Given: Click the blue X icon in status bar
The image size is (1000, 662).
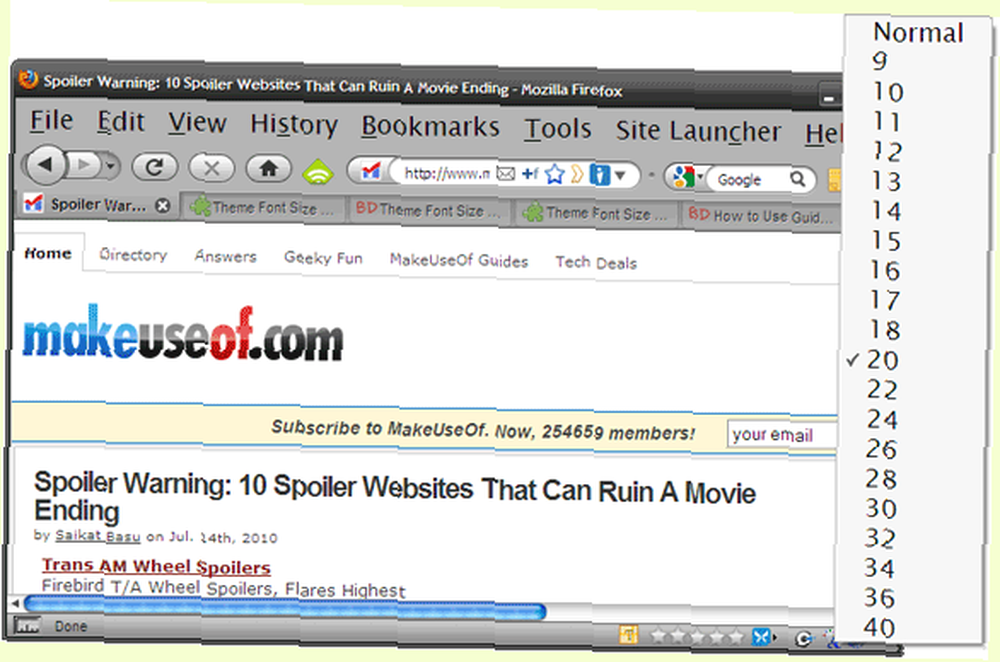Looking at the screenshot, I should (761, 636).
